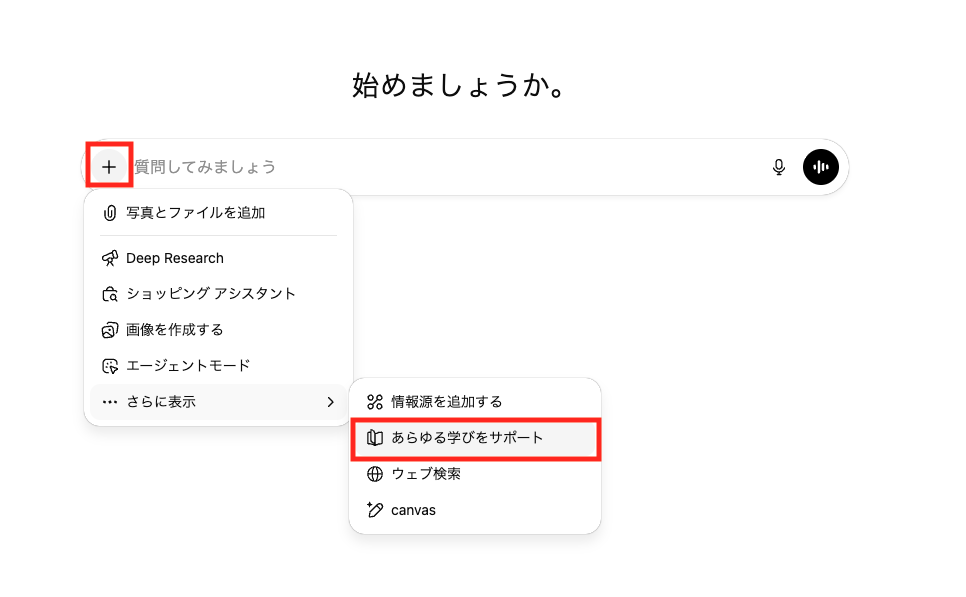Image resolution: width=966 pixels, height=597 pixels.
Task: Click the Deep Research telescope icon
Action: 110,258
